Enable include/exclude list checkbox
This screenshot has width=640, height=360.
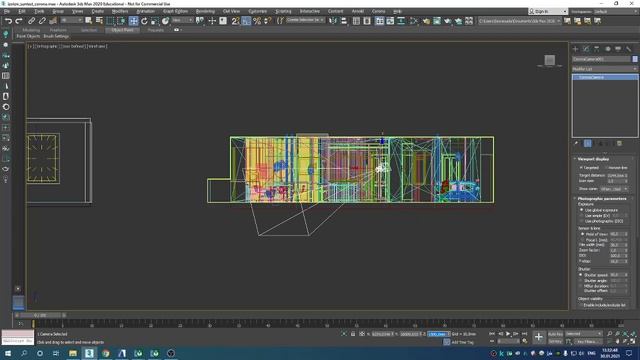(580, 305)
